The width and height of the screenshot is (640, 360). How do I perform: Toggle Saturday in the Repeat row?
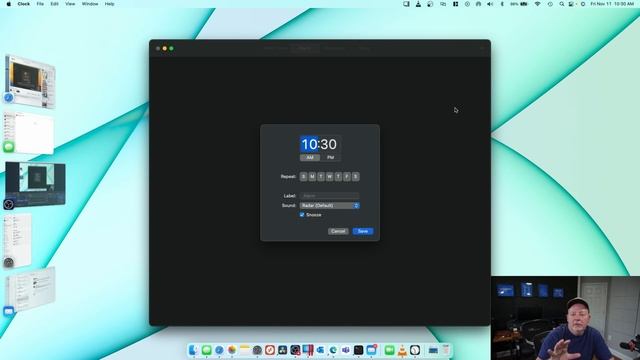[x=356, y=176]
